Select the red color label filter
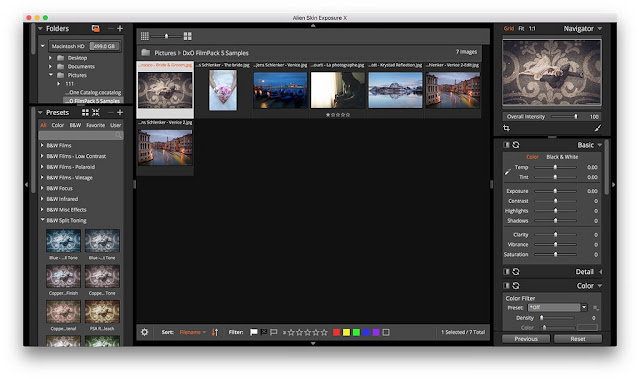Viewport: 640px width, 379px height. pos(336,332)
